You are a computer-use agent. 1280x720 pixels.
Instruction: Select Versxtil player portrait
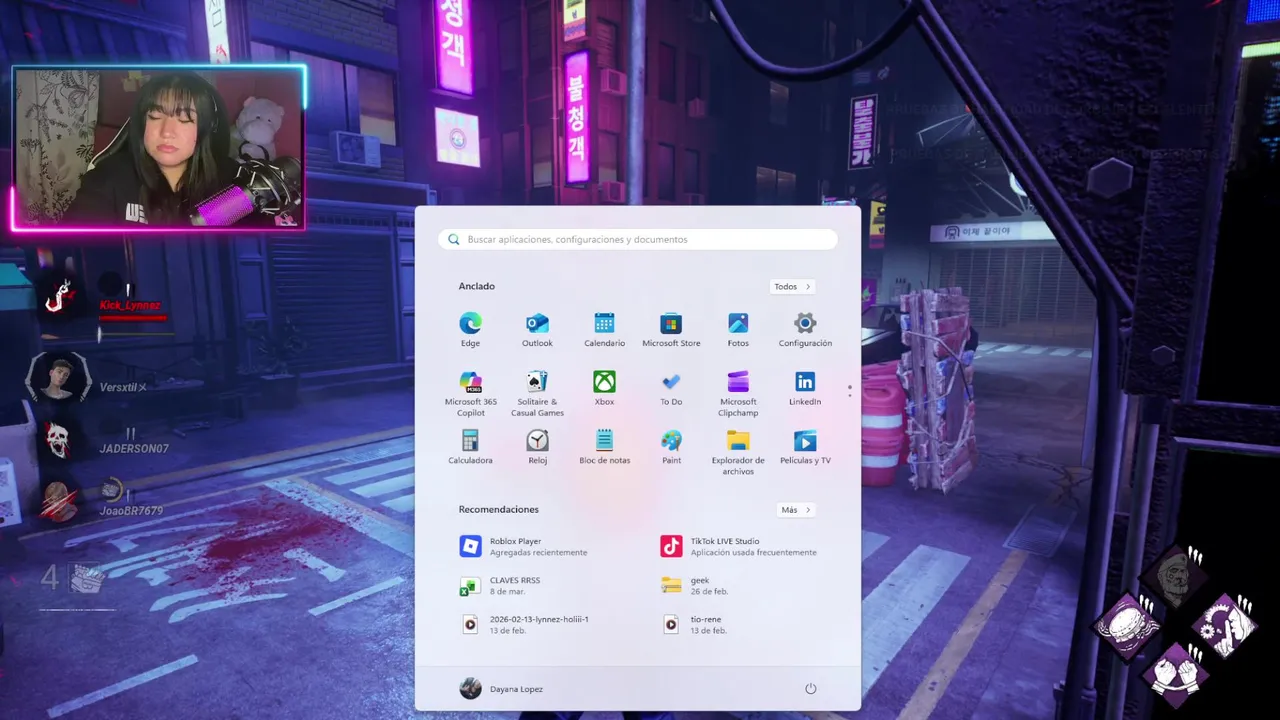pyautogui.click(x=57, y=379)
